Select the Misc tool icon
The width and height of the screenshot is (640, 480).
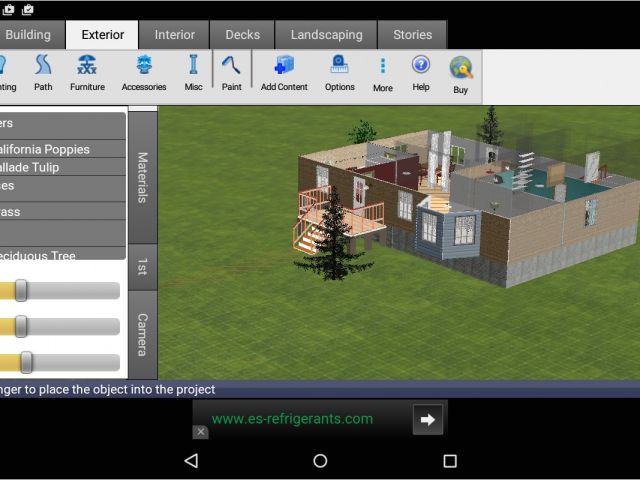tap(193, 72)
